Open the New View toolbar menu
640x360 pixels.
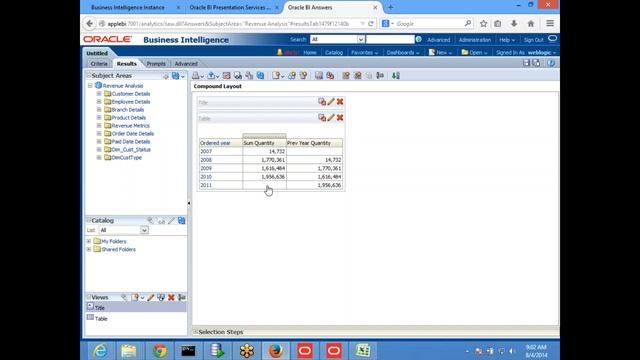[x=278, y=76]
